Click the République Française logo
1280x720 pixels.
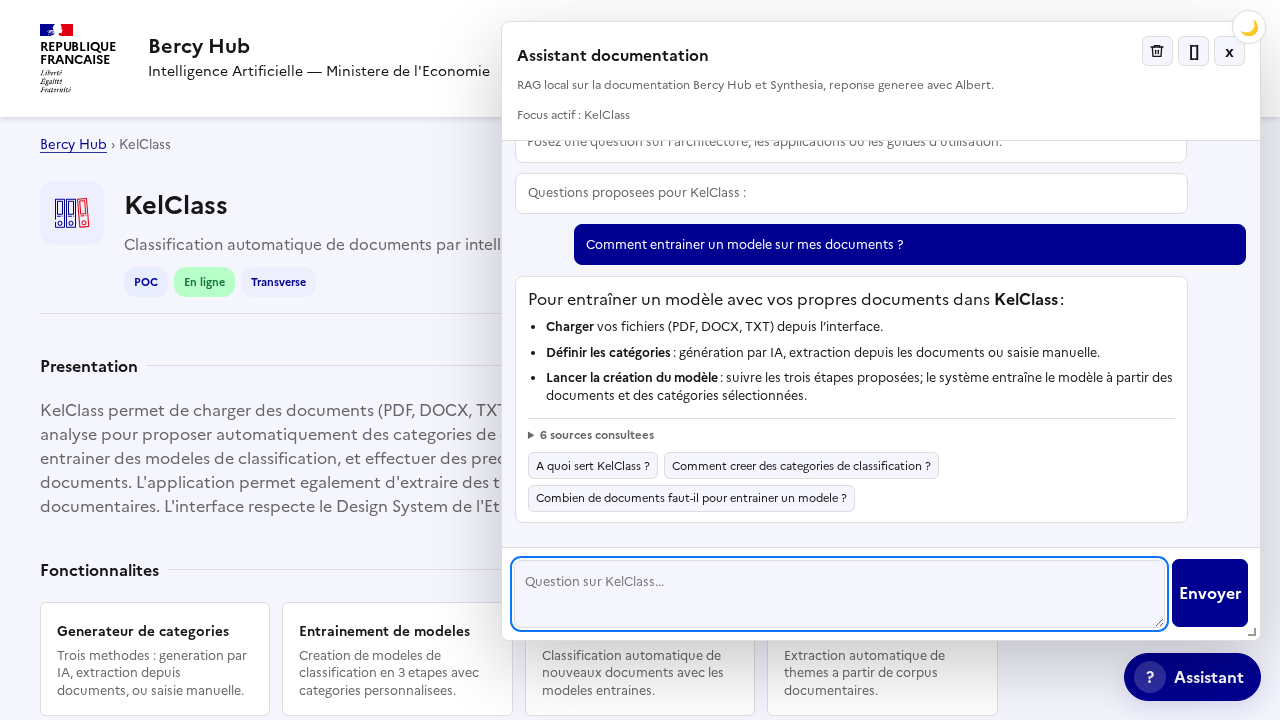pos(78,58)
